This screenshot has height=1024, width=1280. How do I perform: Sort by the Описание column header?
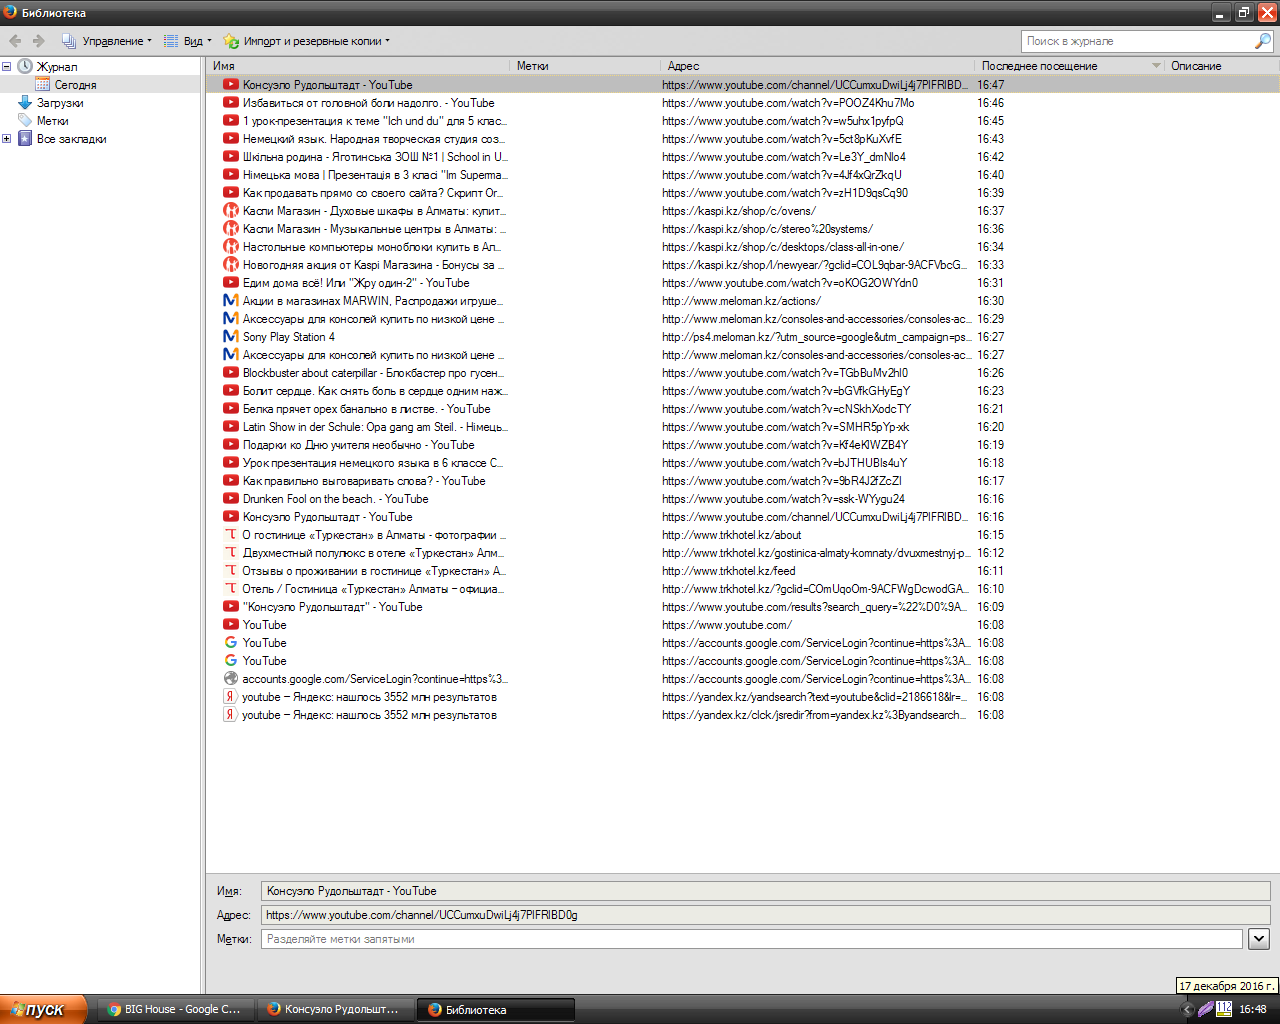pyautogui.click(x=1222, y=66)
